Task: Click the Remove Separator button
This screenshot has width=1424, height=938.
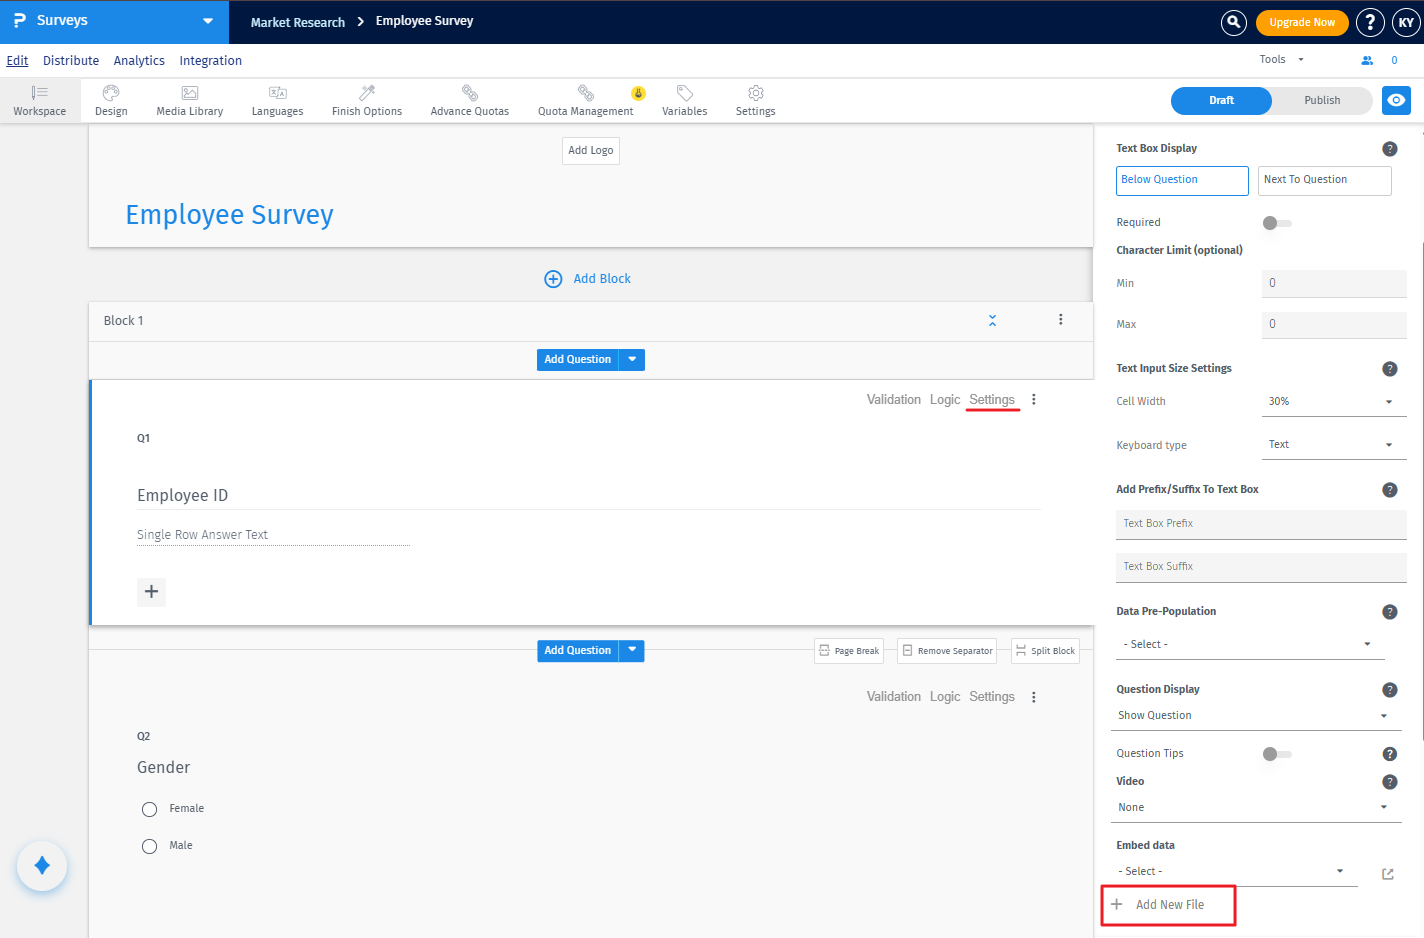Action: point(947,651)
